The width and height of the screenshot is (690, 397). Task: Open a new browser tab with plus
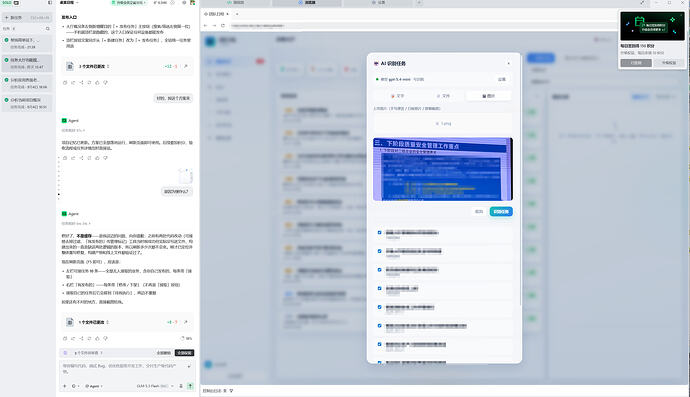[419, 3]
